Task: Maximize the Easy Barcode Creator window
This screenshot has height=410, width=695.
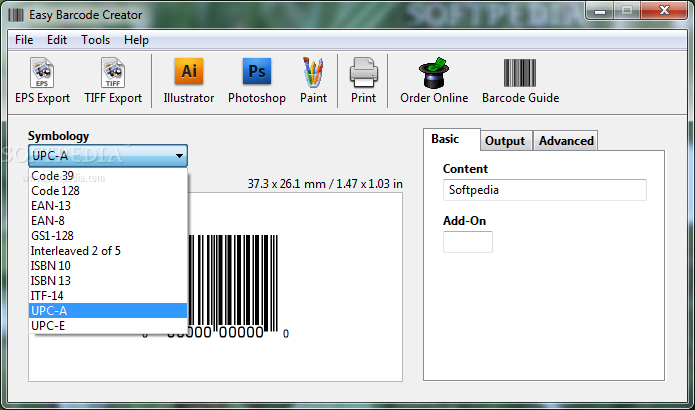Action: (x=627, y=11)
